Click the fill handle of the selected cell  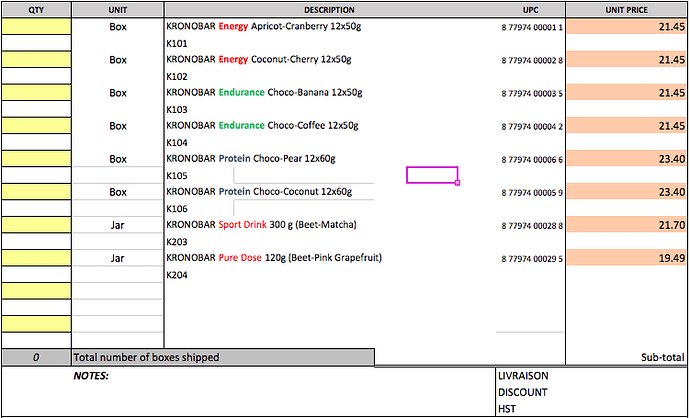pos(457,184)
